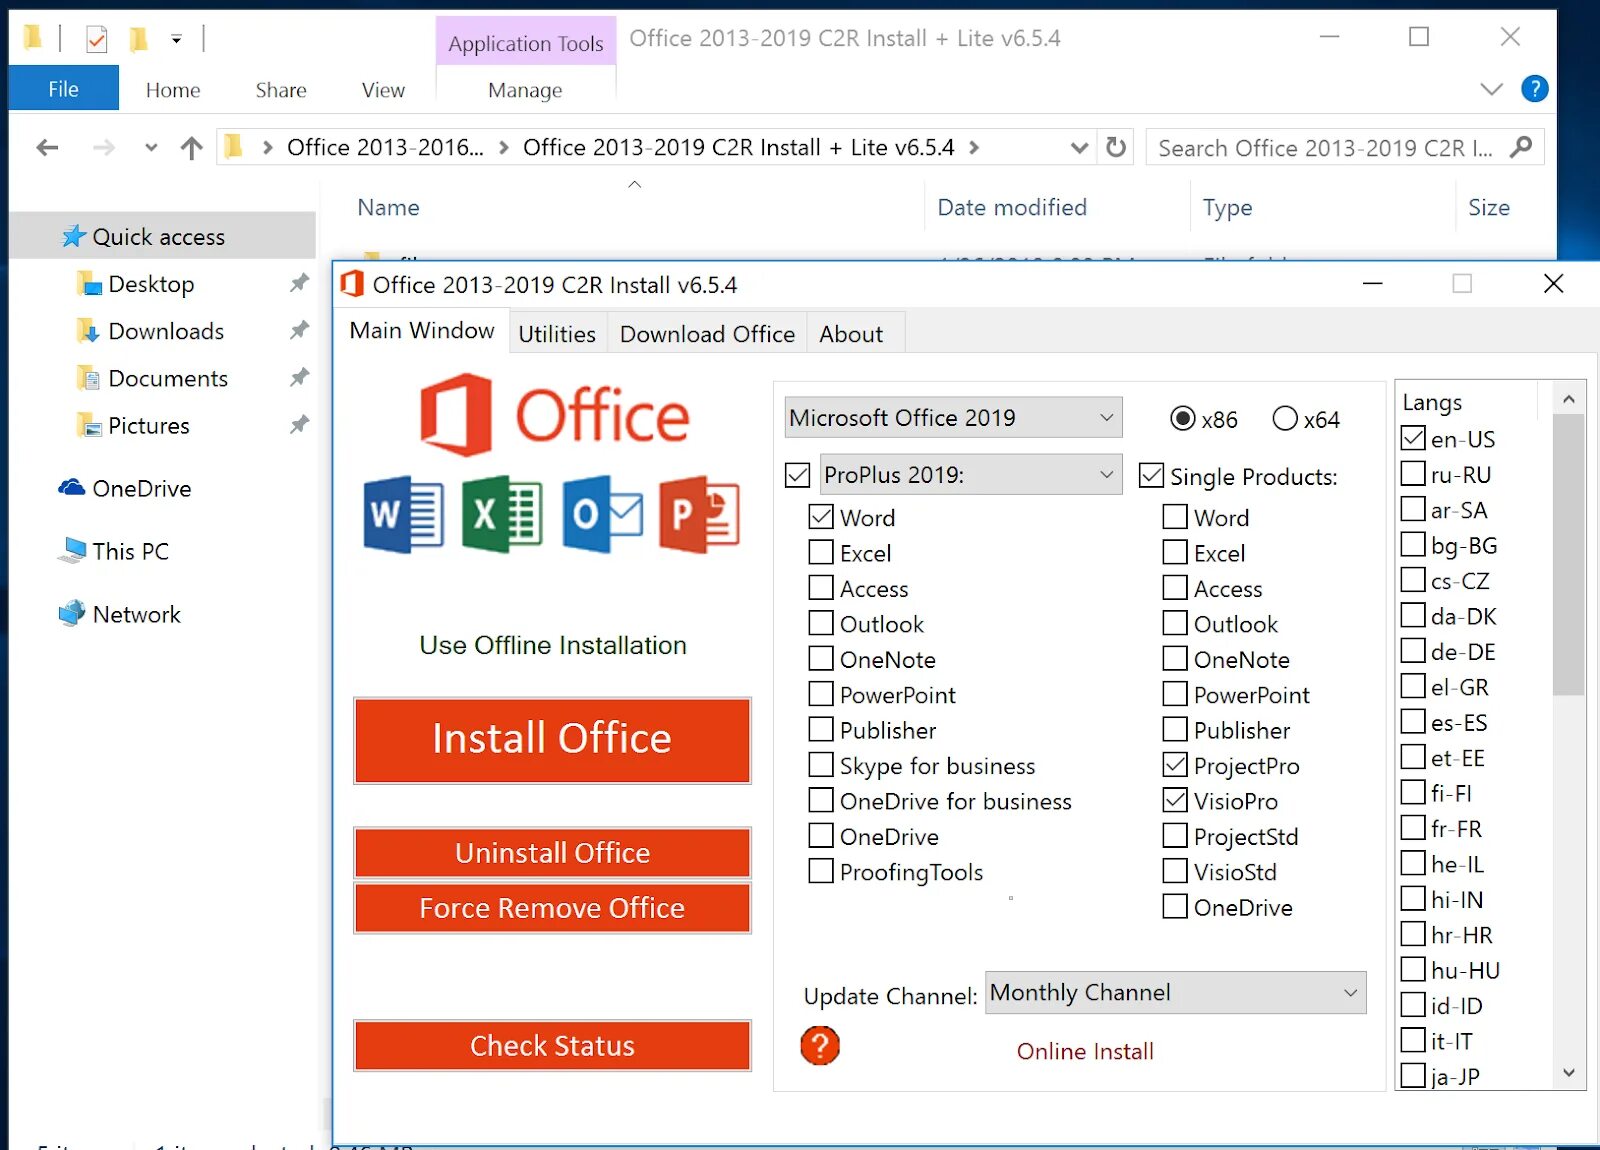Click the search magnifier icon
The image size is (1600, 1150).
tap(1521, 147)
